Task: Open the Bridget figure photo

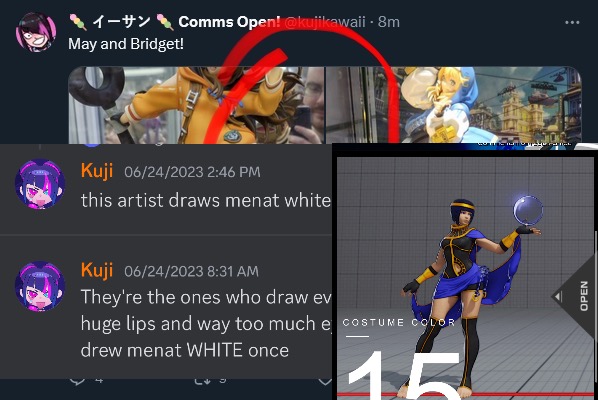Action: coord(453,105)
